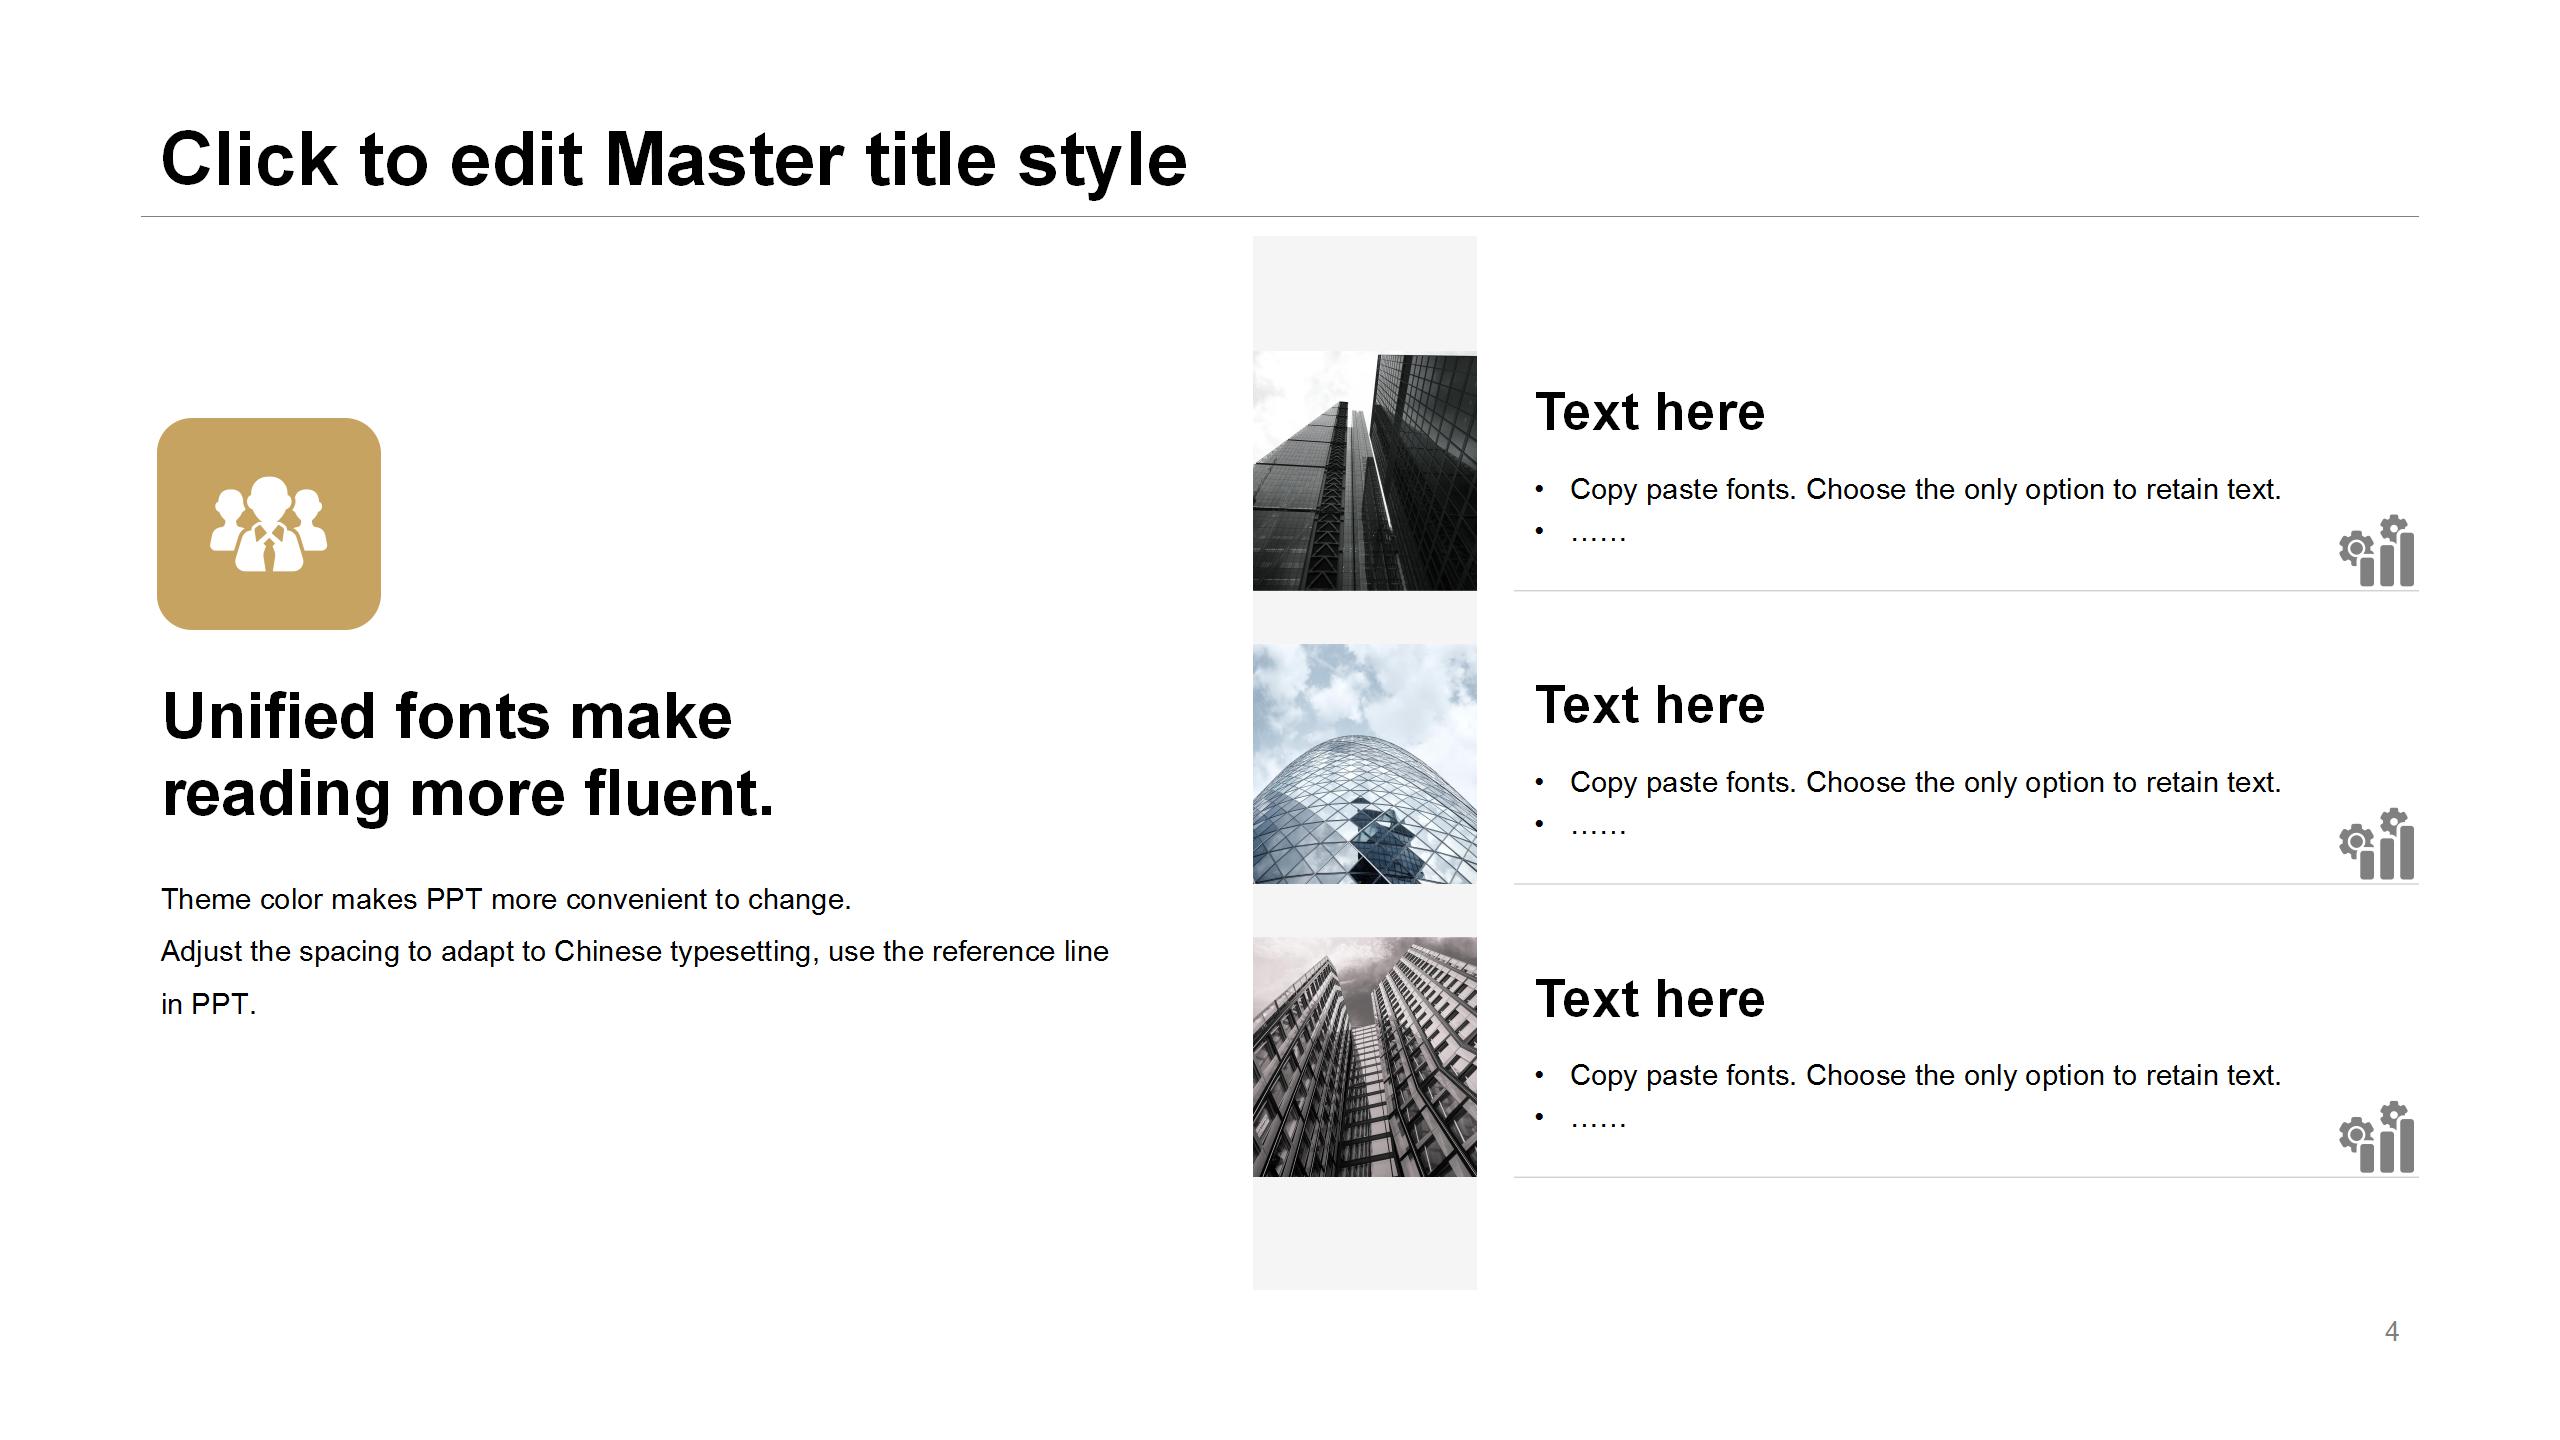The width and height of the screenshot is (2560, 1440).
Task: Click slide number 4 in corner
Action: coord(2391,1331)
